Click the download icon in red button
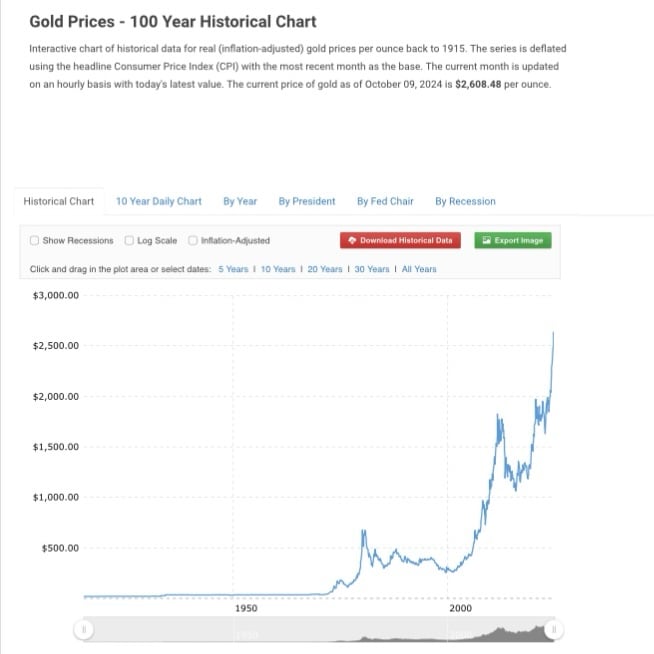 point(352,240)
